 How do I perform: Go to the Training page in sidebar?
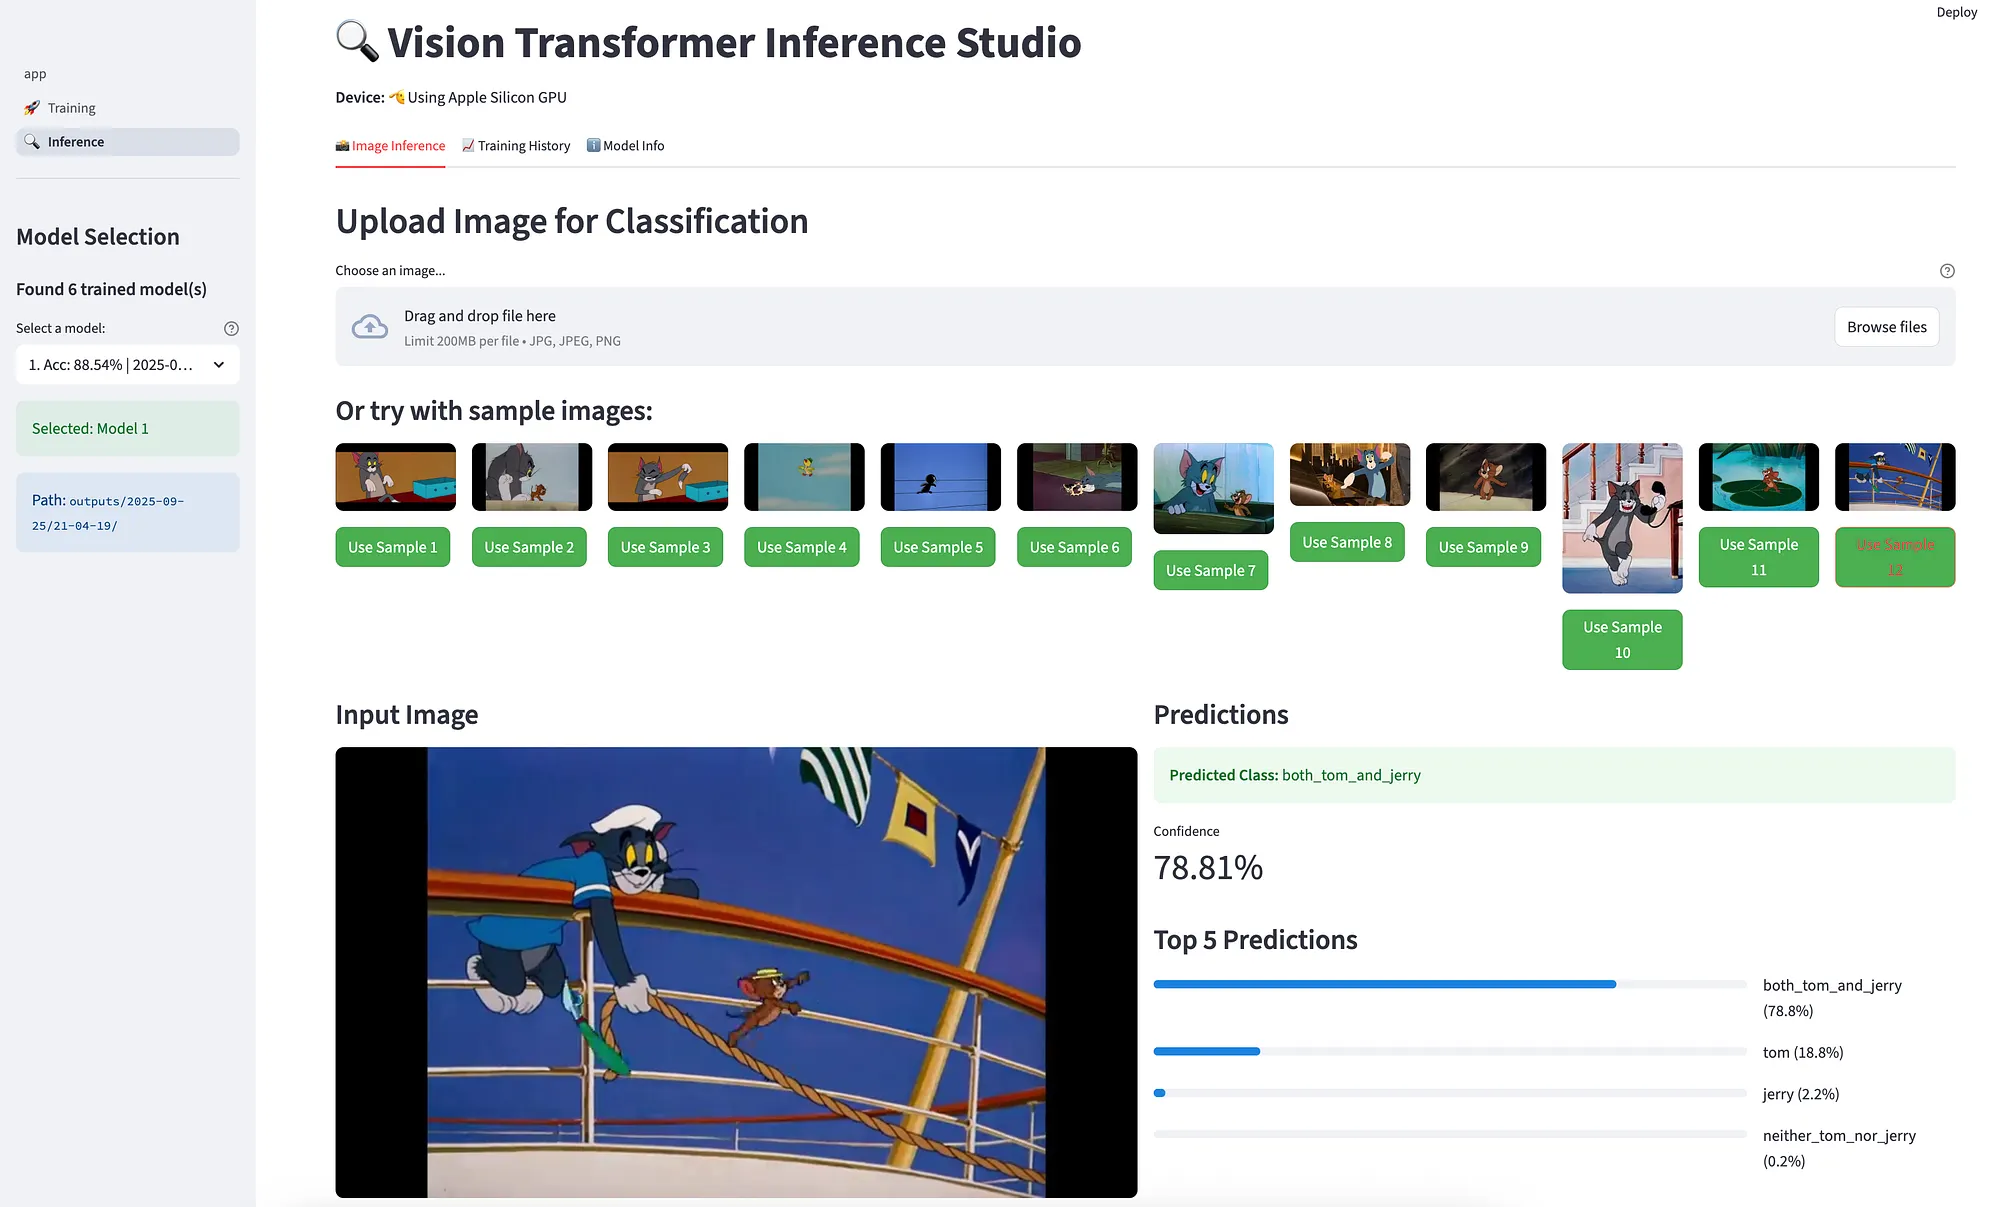(72, 108)
